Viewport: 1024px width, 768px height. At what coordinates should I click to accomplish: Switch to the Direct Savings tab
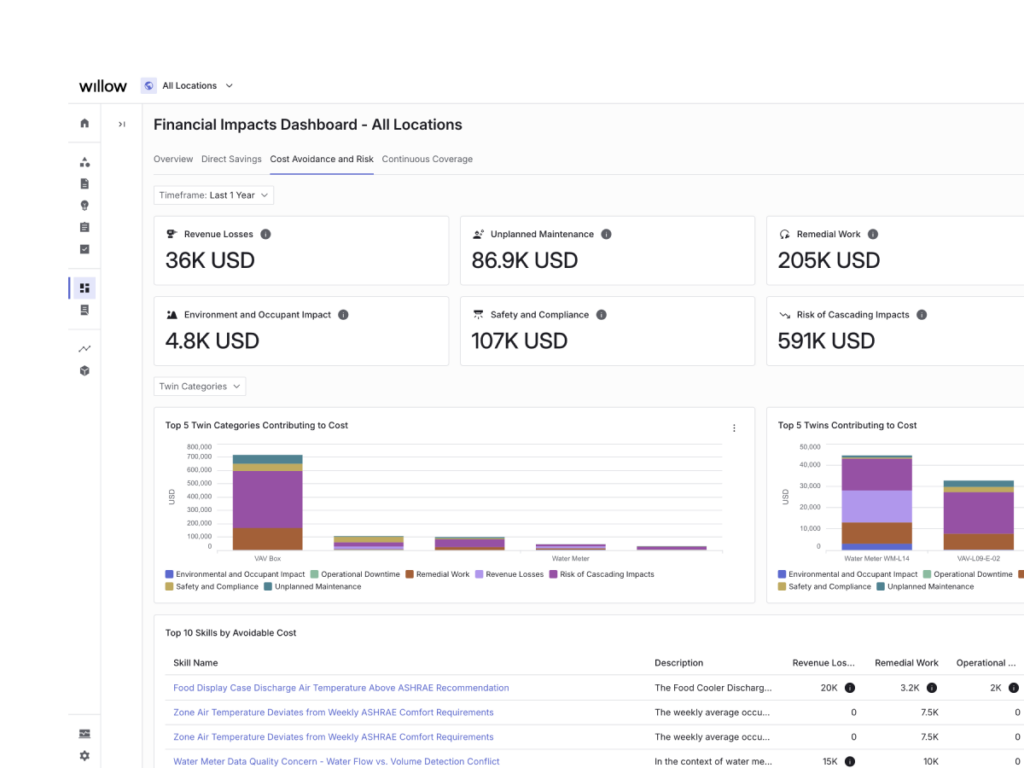click(x=231, y=159)
